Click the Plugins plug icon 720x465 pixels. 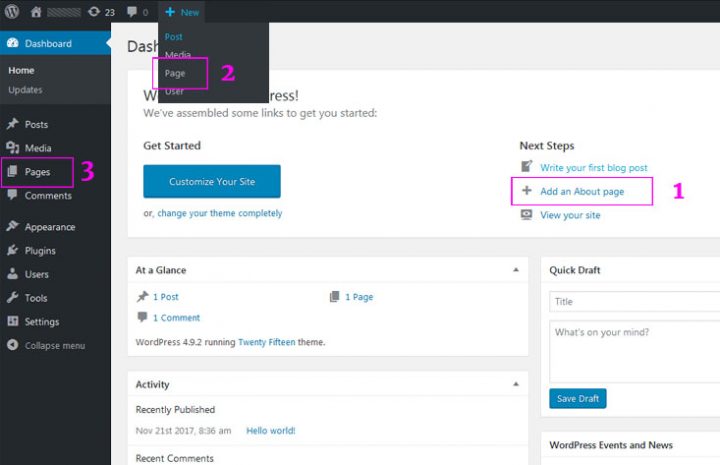(13, 250)
